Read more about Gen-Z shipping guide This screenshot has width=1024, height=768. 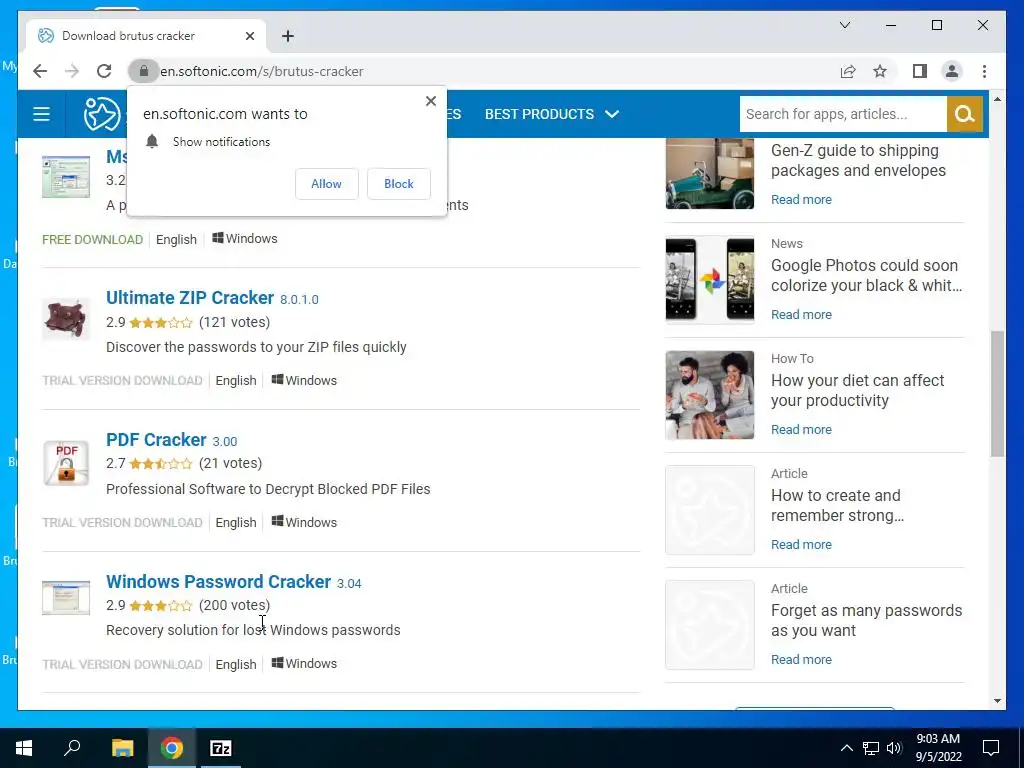(x=801, y=200)
